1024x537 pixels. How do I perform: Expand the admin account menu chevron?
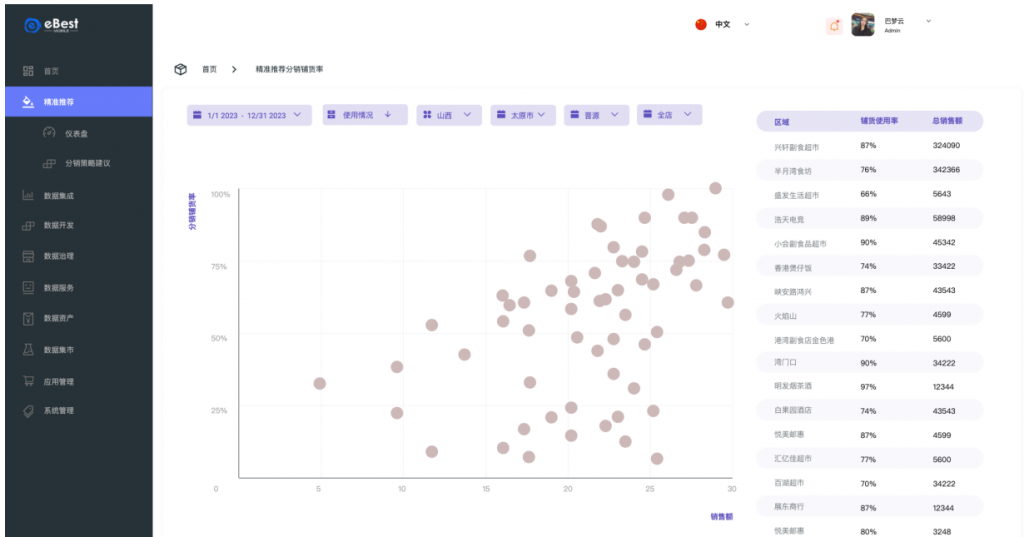929,21
